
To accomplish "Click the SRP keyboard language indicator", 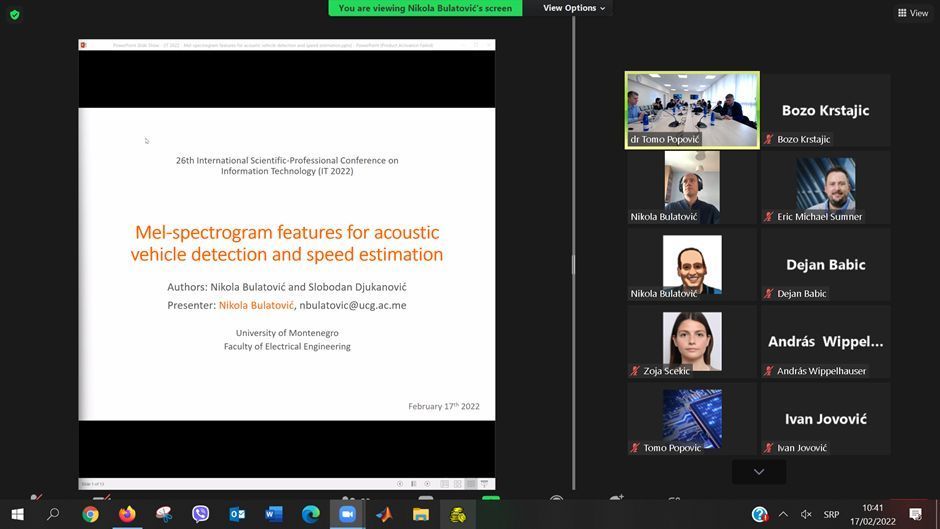I will (831, 514).
